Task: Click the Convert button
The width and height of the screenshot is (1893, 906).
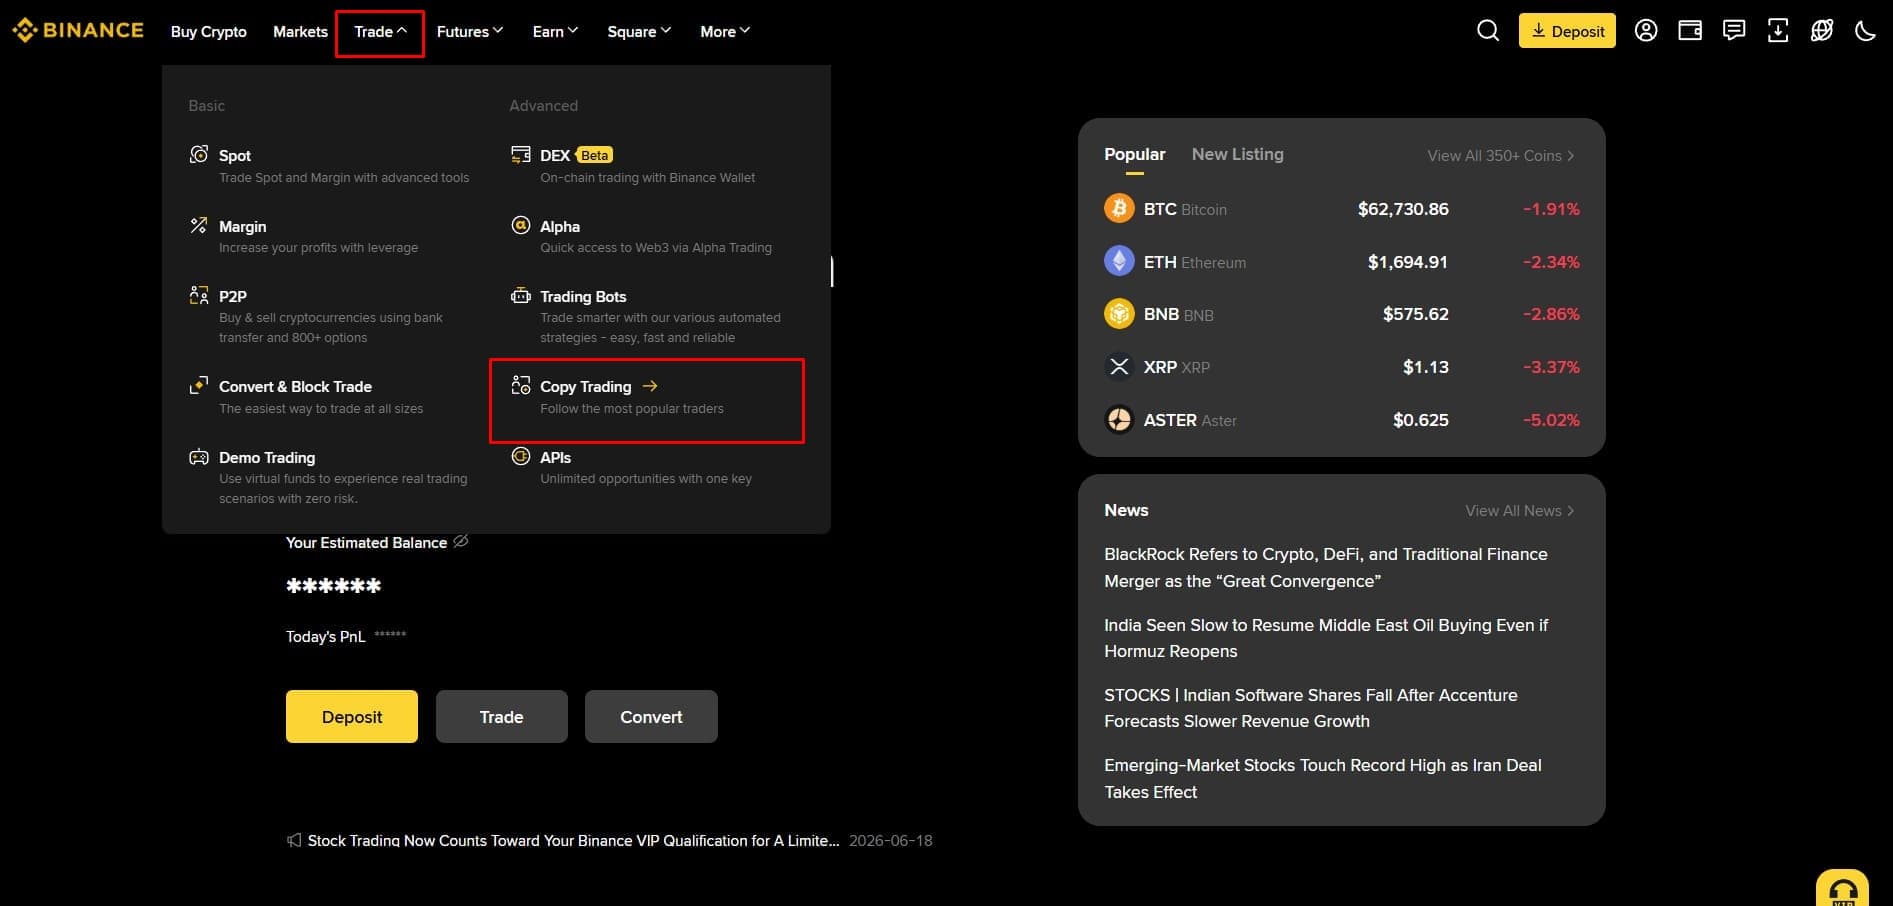Action: click(x=651, y=716)
